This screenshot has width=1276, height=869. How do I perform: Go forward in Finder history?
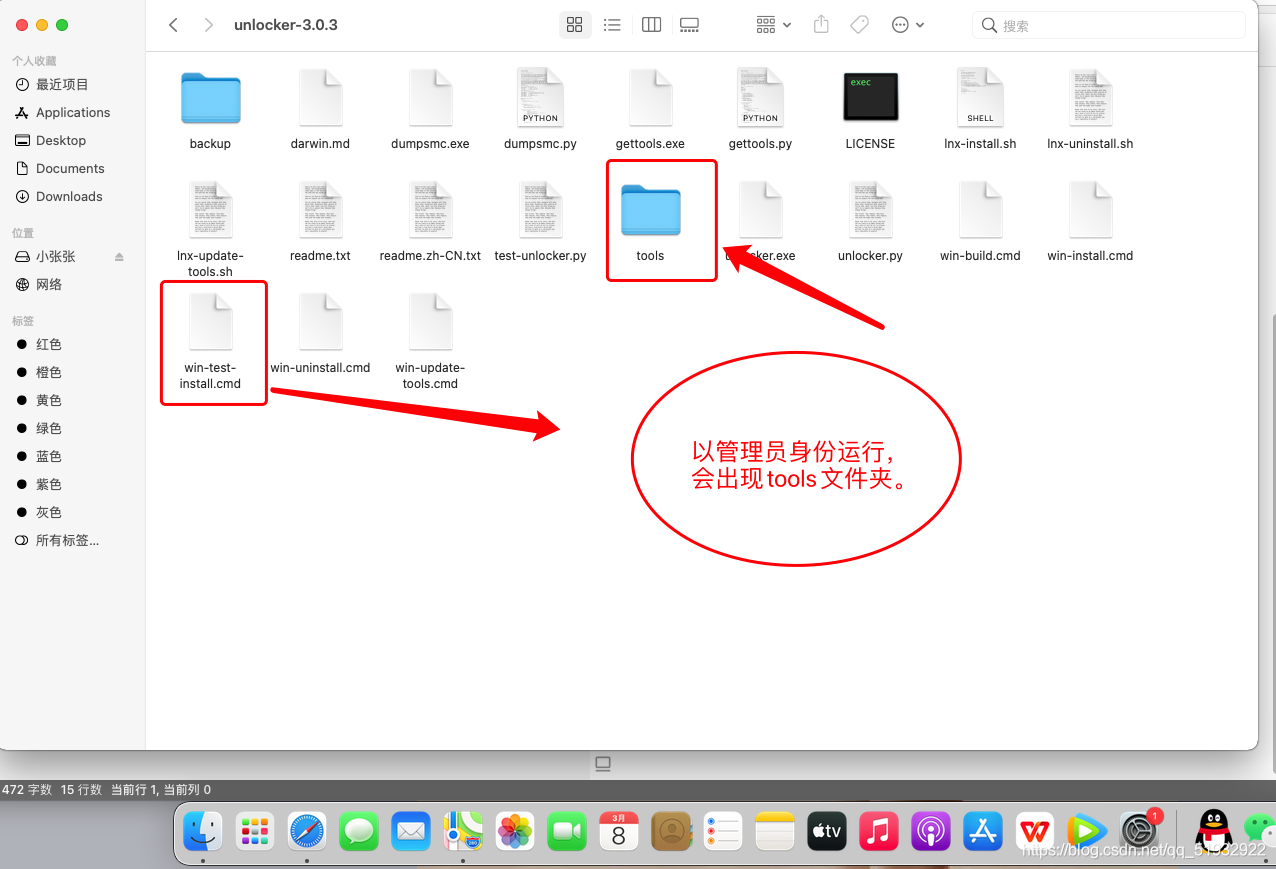coord(208,25)
